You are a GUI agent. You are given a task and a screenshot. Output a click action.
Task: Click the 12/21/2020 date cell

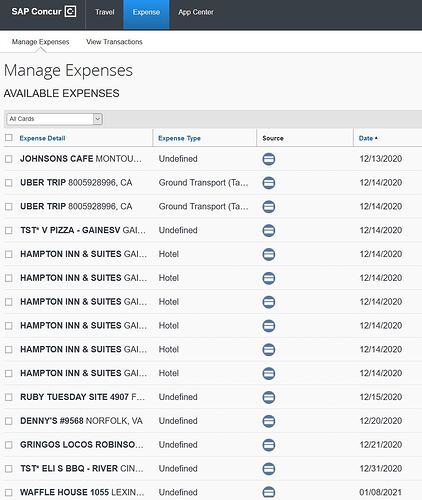point(381,445)
